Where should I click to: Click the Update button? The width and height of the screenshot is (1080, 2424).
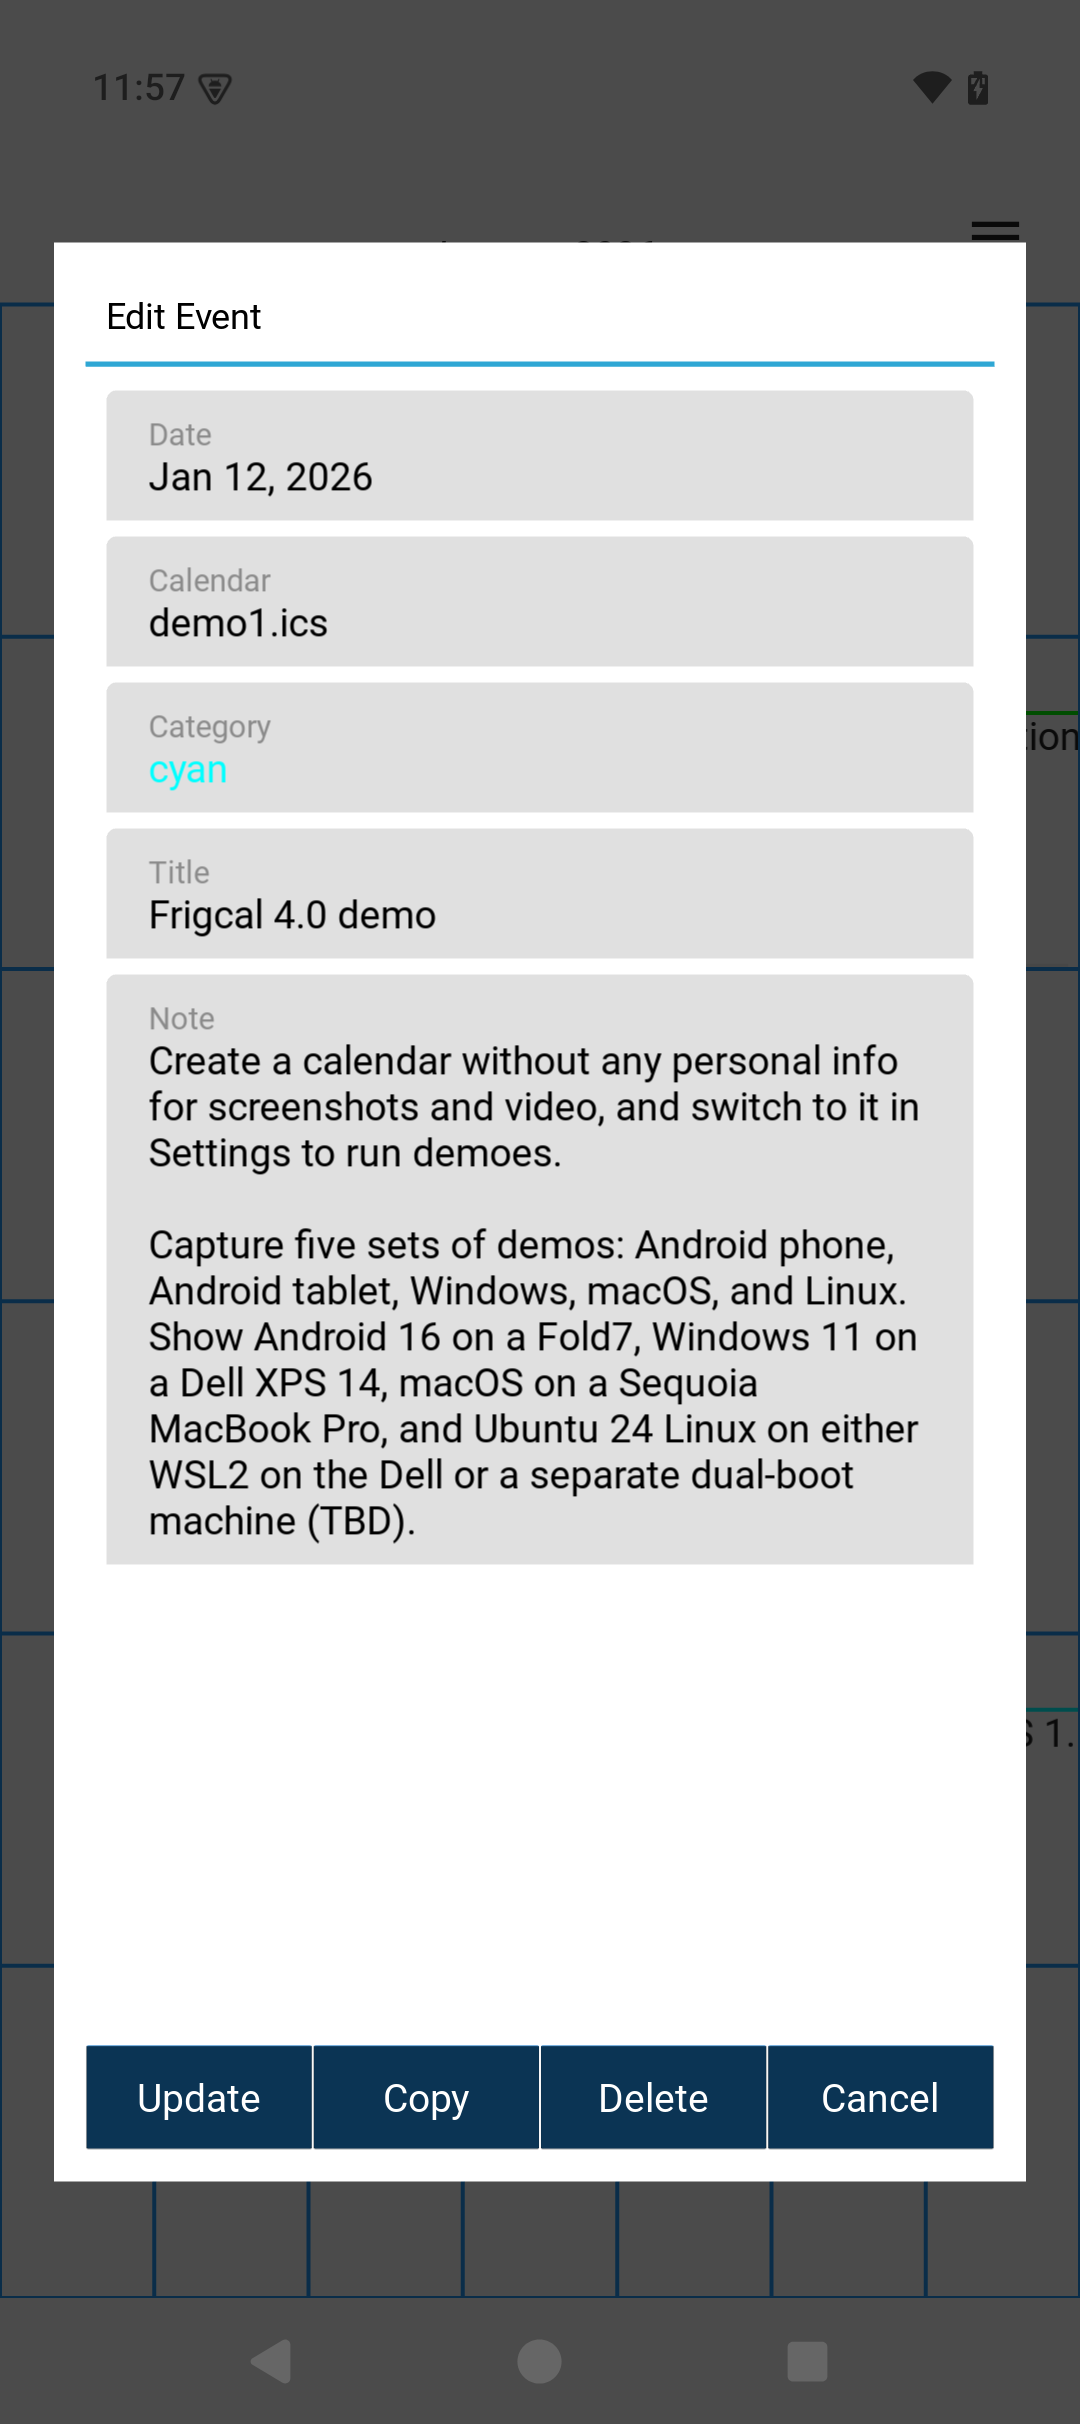point(199,2097)
